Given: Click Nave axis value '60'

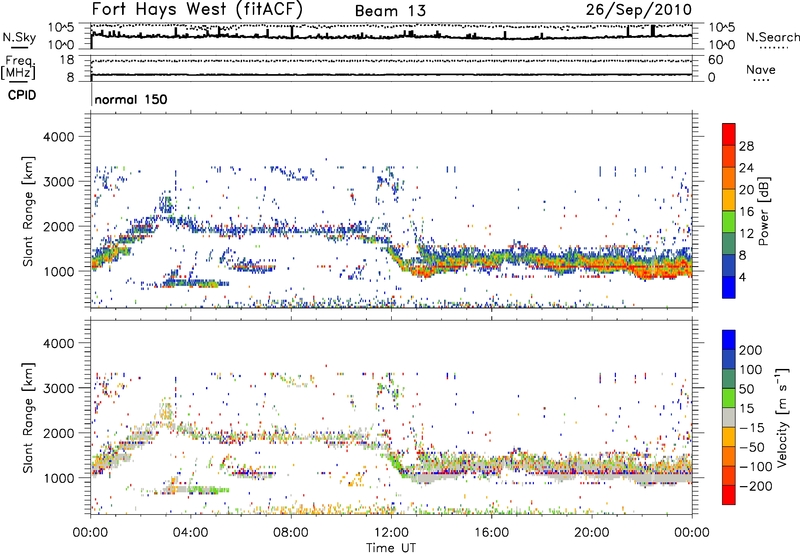Looking at the screenshot, I should pyautogui.click(x=715, y=60).
